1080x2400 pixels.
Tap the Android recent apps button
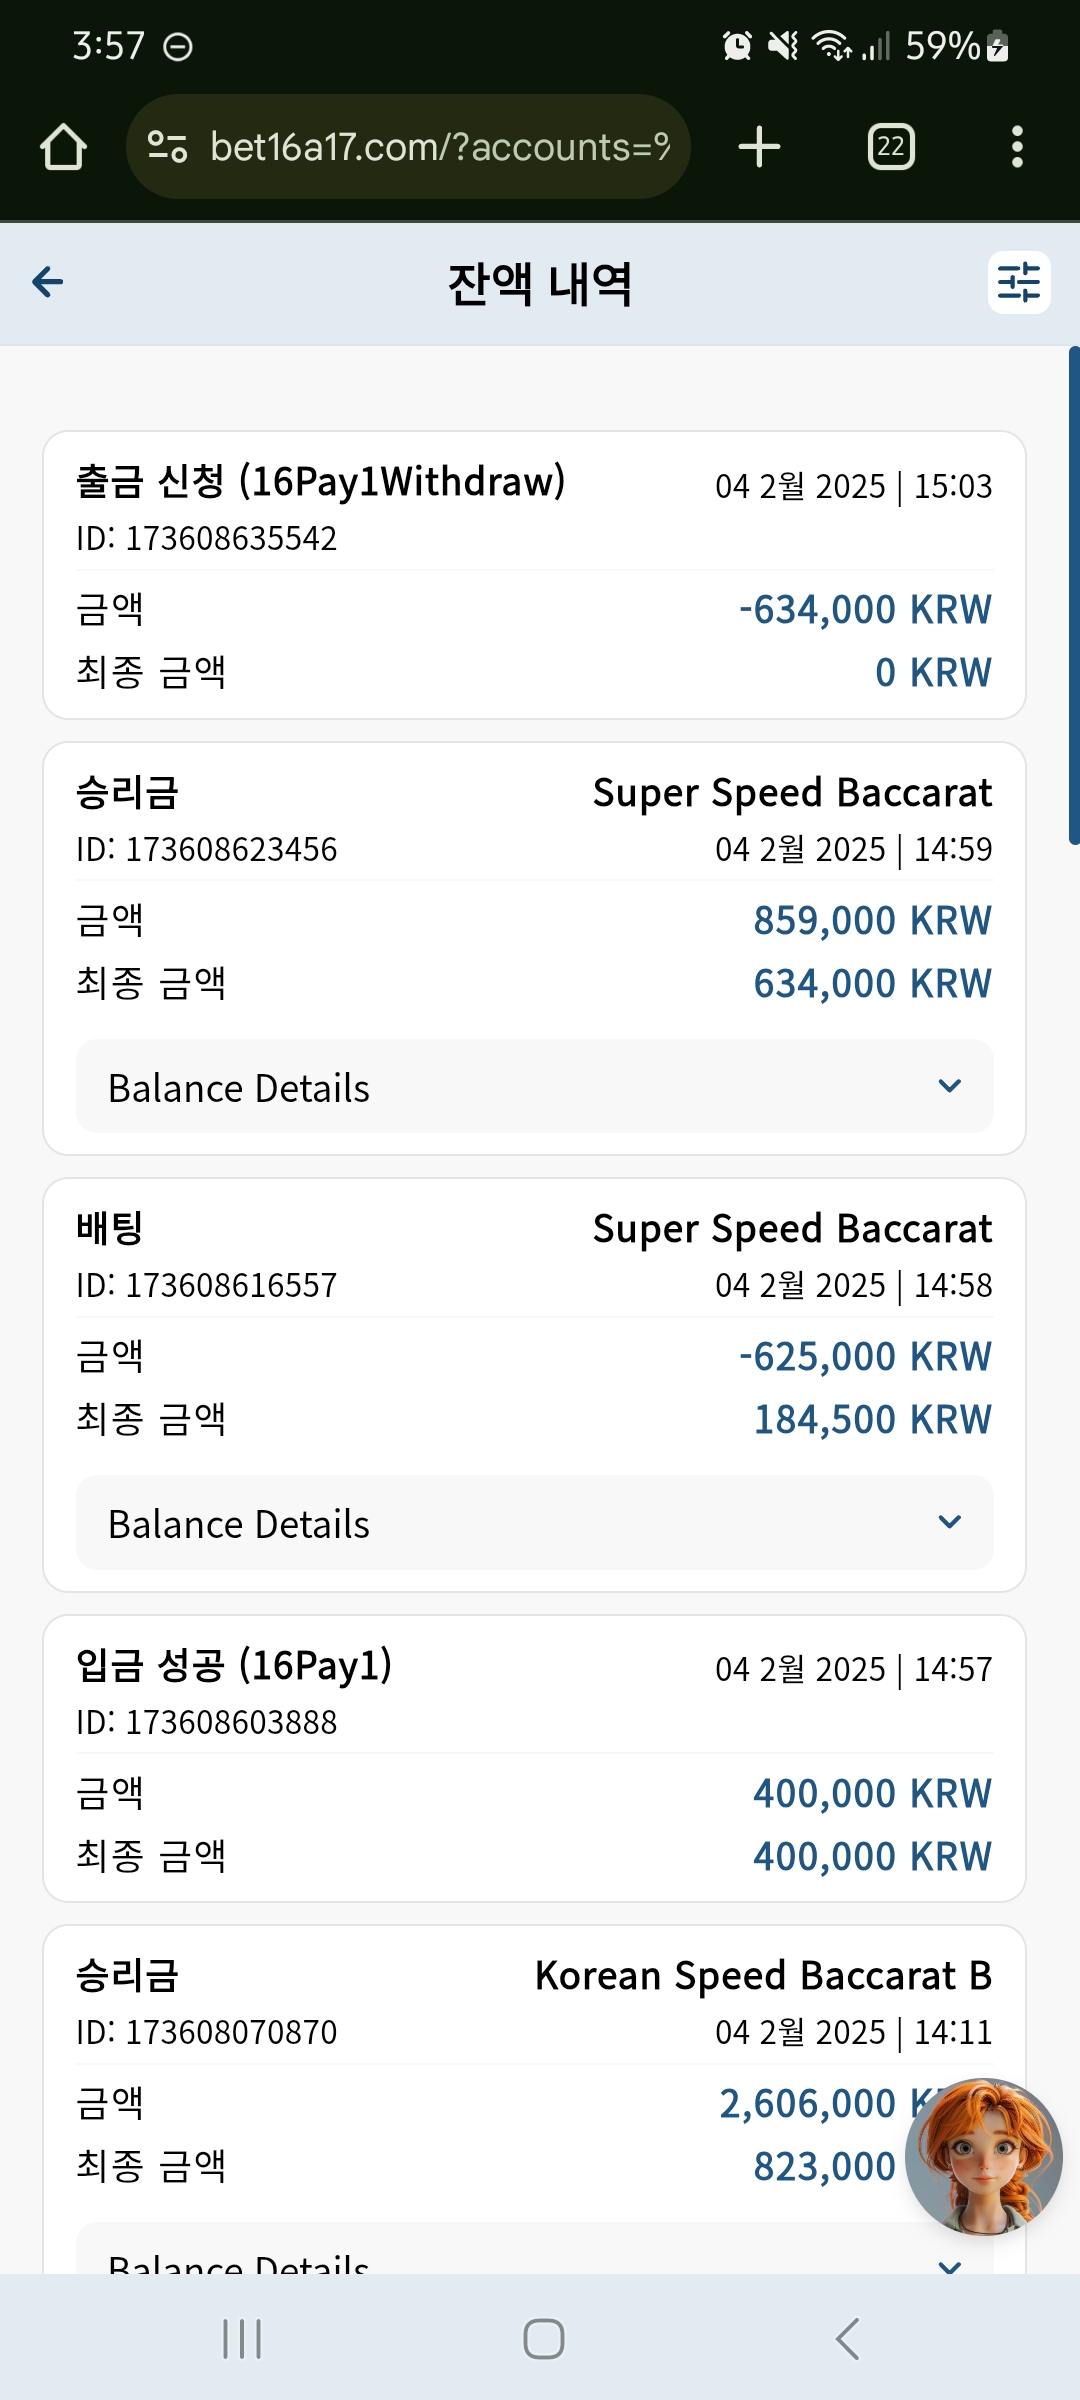[242, 2339]
